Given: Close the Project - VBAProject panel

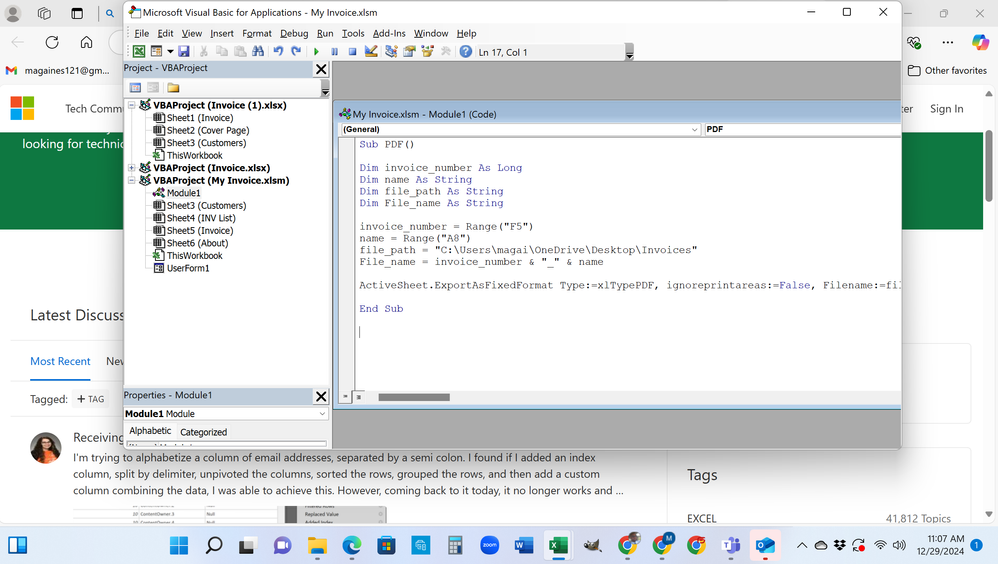Looking at the screenshot, I should pos(321,69).
